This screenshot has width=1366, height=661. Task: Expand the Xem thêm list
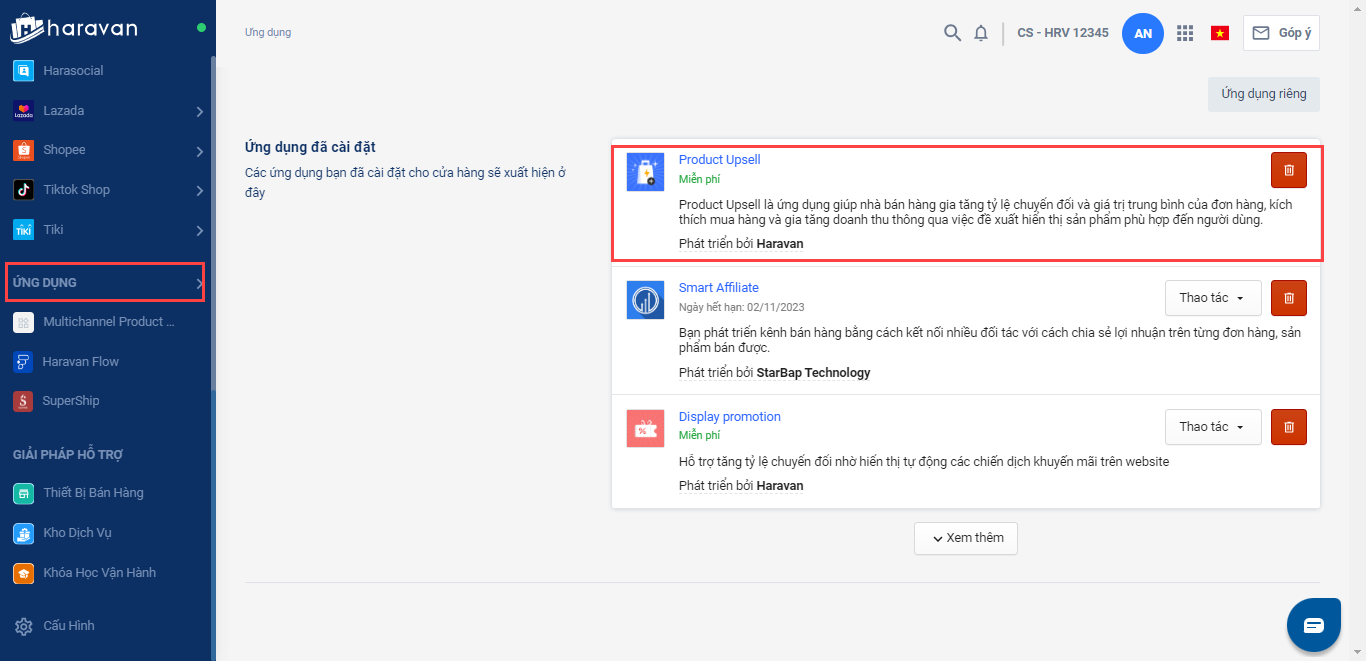pos(965,538)
